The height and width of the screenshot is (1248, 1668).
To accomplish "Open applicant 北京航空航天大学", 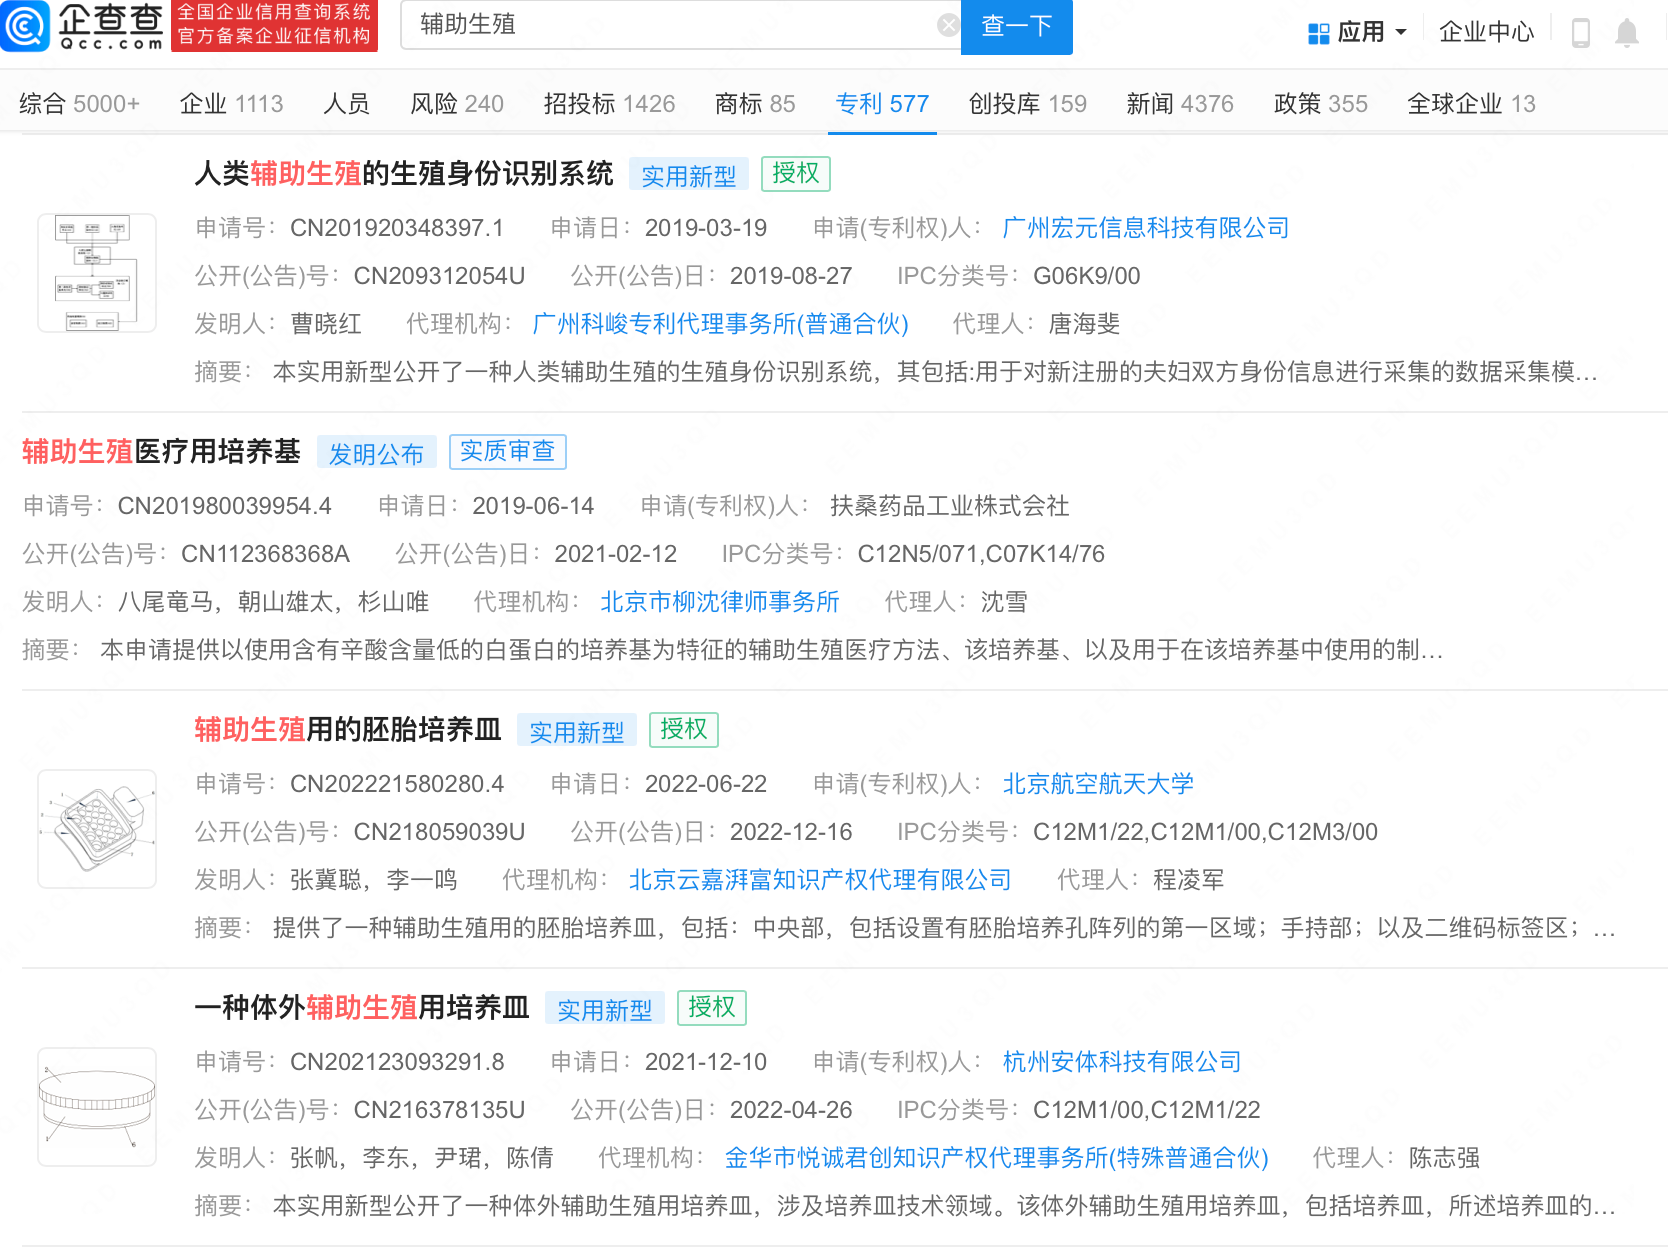I will [1098, 784].
